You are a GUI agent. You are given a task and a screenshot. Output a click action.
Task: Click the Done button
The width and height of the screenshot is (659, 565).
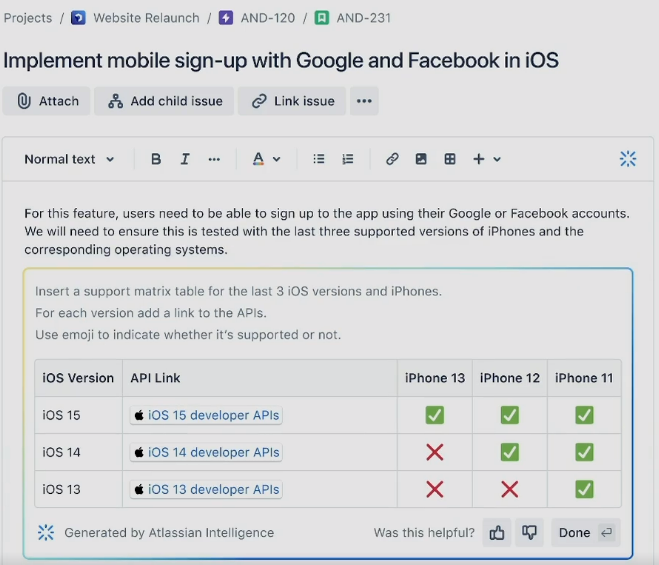586,533
